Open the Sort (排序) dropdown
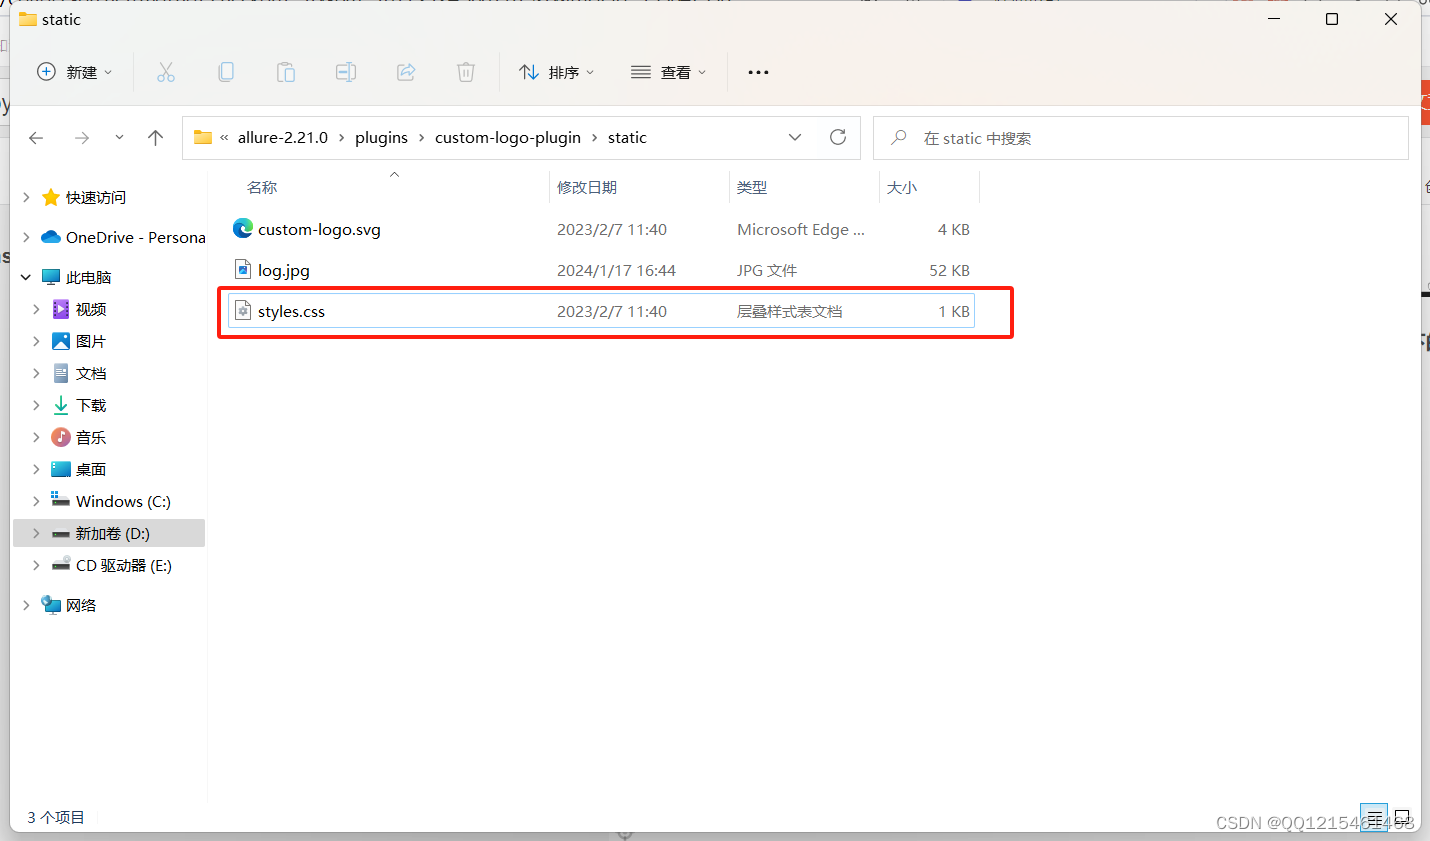 (x=557, y=72)
